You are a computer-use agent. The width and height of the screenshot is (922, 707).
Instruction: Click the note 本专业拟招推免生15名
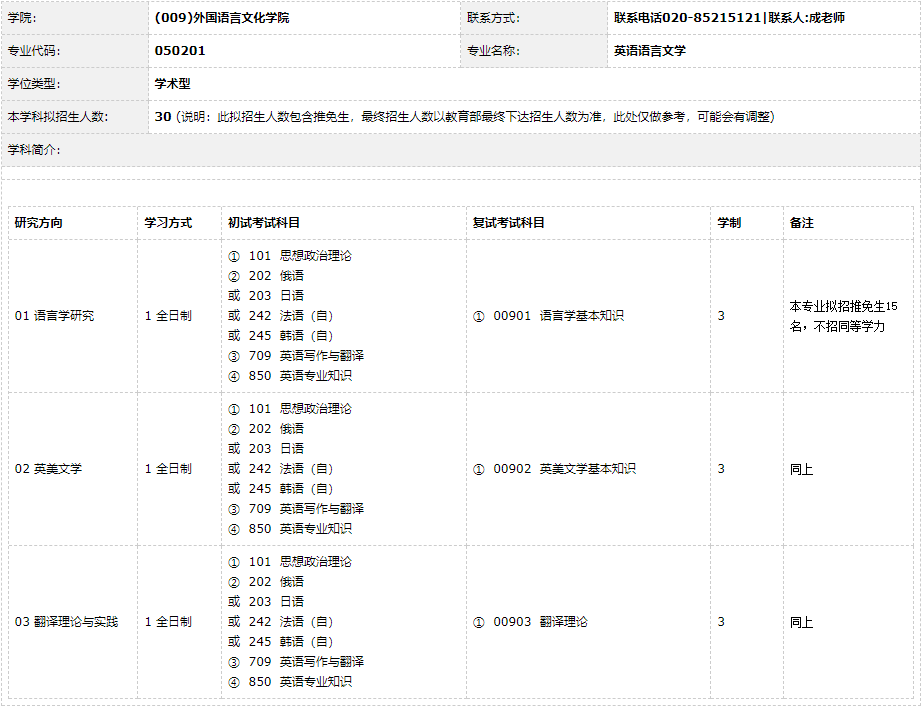coord(843,316)
